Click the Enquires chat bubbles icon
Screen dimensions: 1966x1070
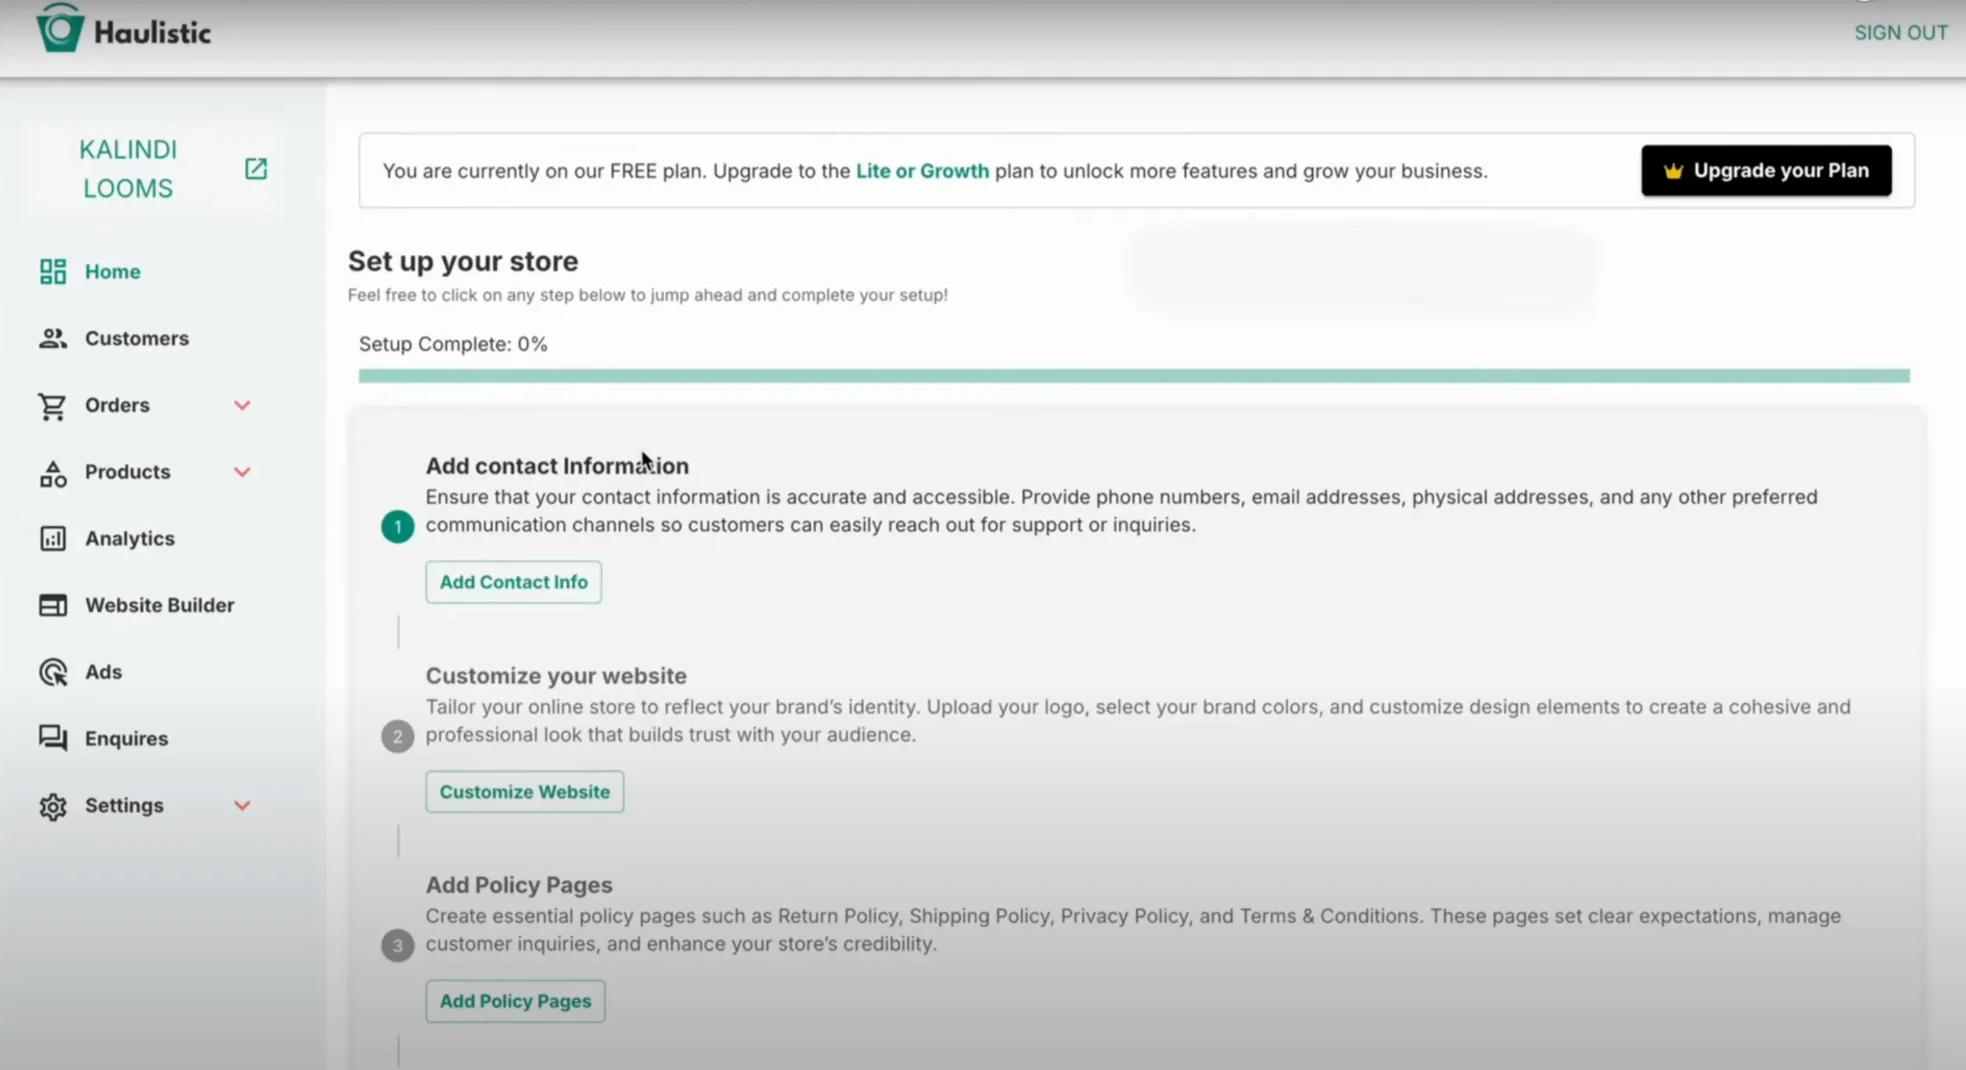[x=53, y=739]
